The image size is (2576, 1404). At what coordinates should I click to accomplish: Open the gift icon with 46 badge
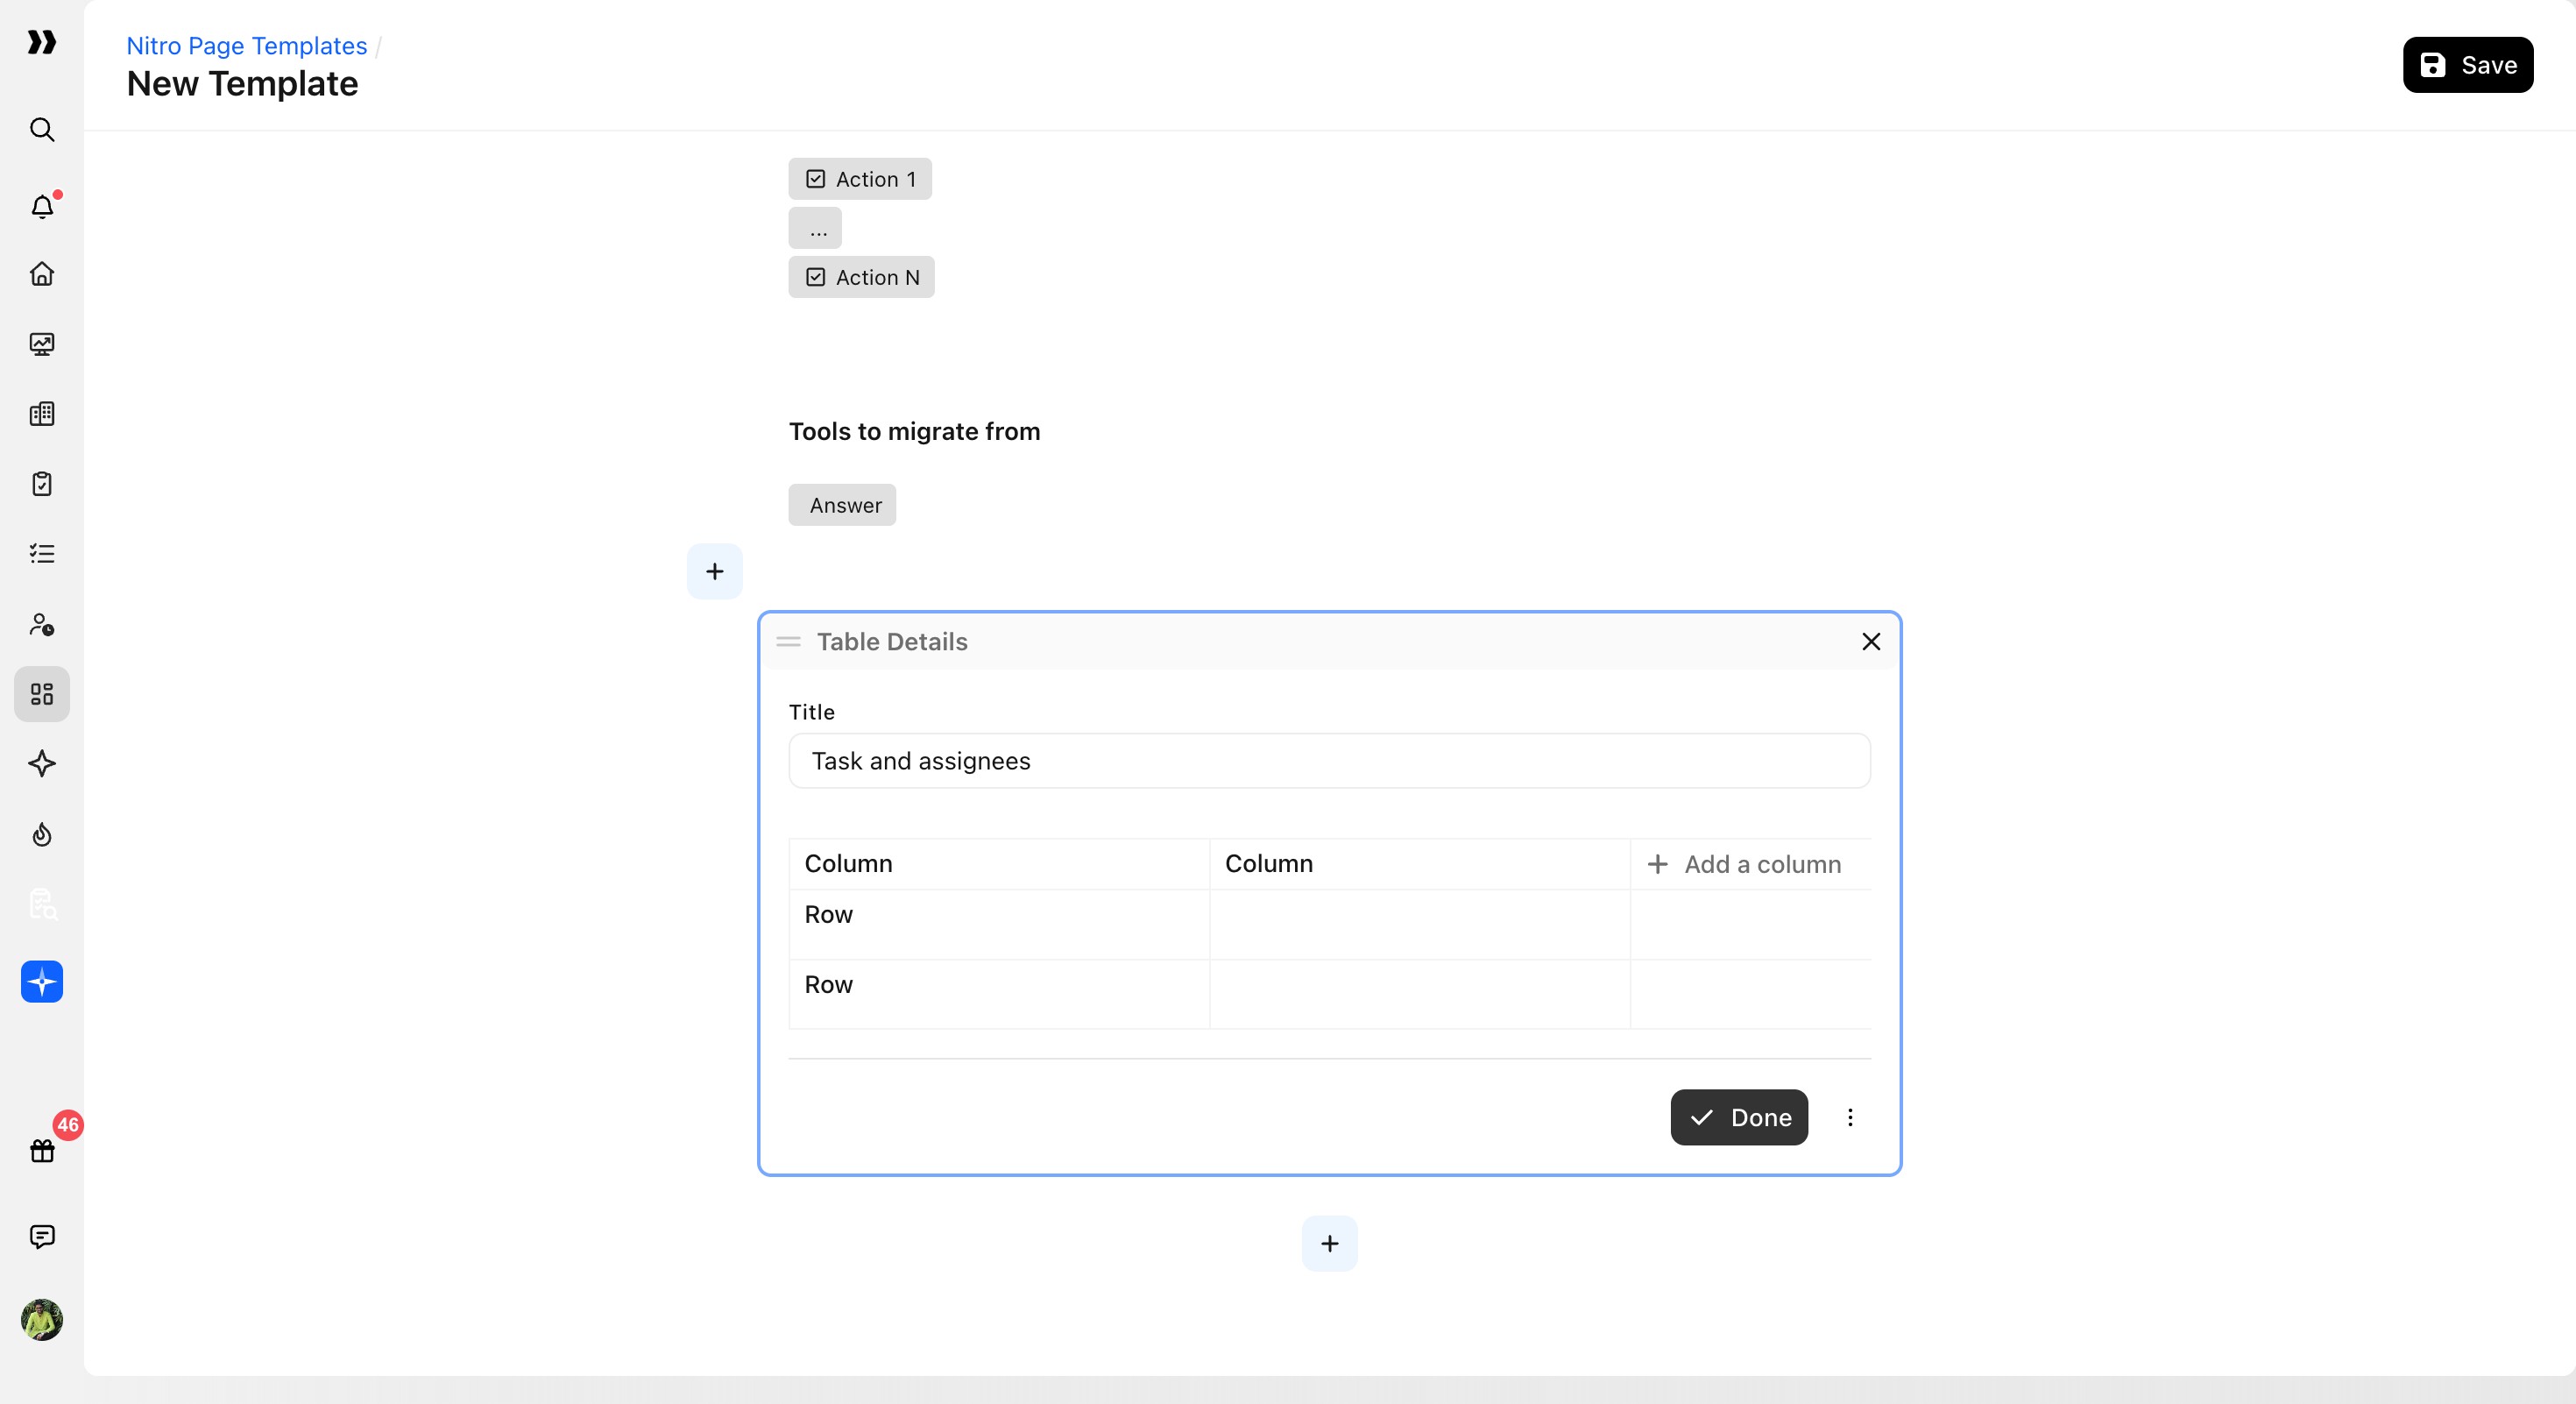pyautogui.click(x=42, y=1151)
